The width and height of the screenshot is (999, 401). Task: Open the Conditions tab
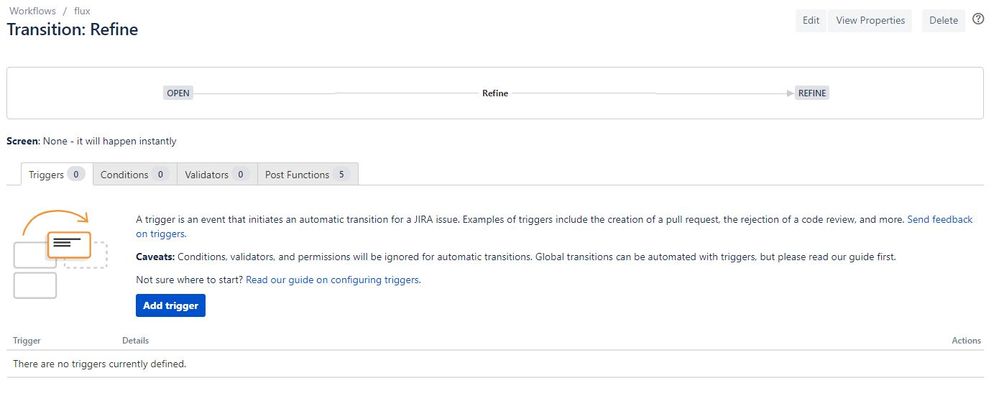tap(134, 174)
